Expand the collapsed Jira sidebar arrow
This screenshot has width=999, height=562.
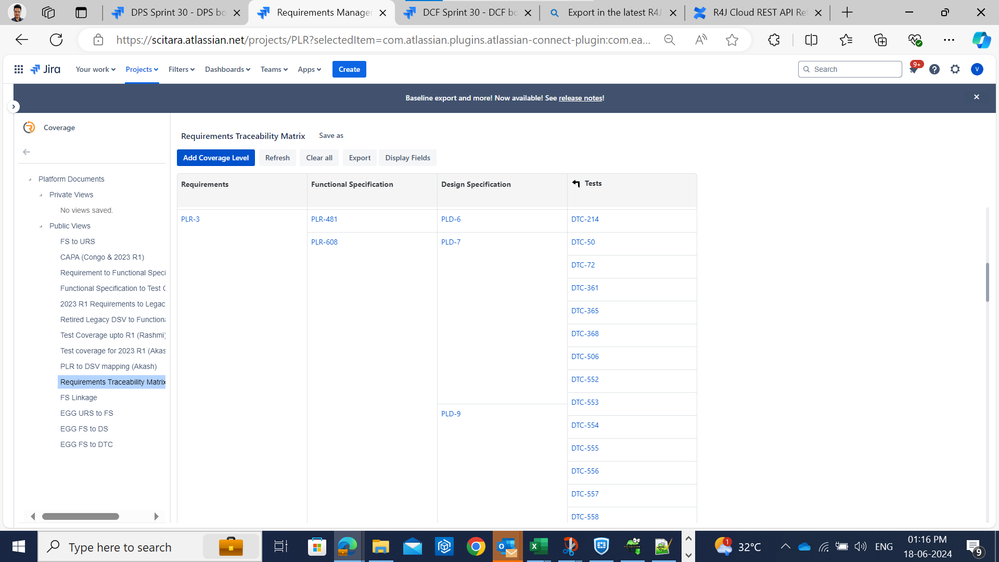click(x=14, y=106)
